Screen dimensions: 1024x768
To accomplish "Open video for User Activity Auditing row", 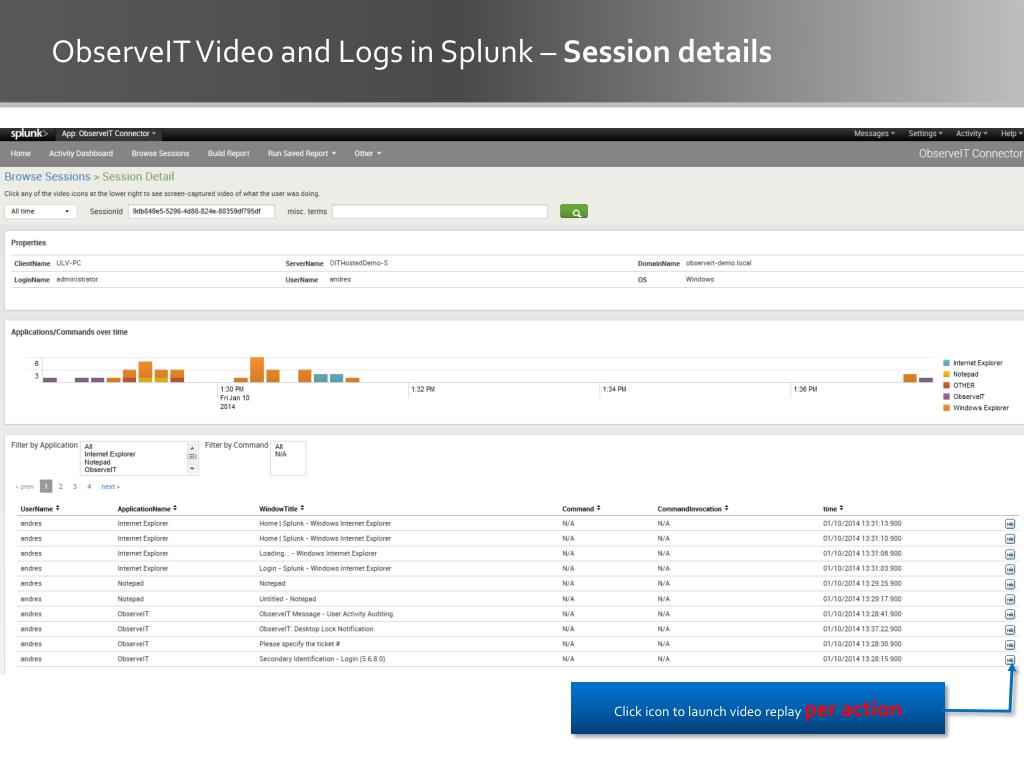I will [1010, 615].
